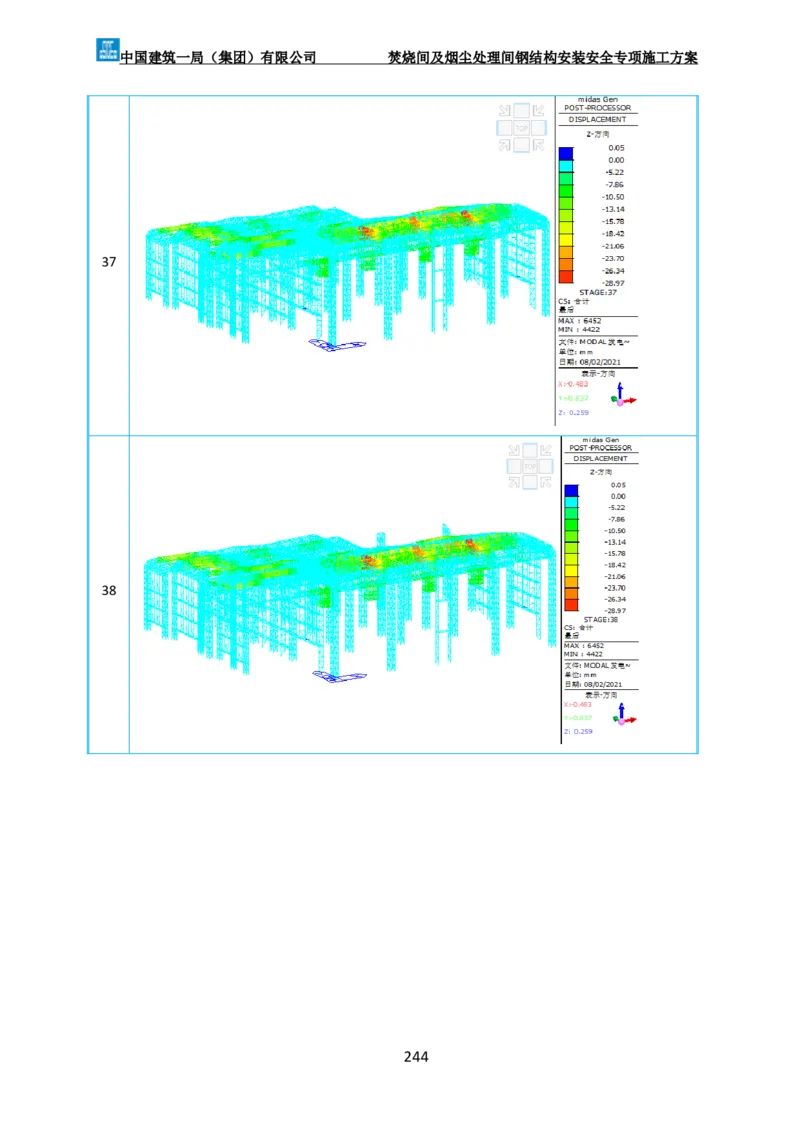The height and width of the screenshot is (1132, 800).
Task: Click upper-right diagonal arrow in upper view navigator
Action: pyautogui.click(x=538, y=111)
